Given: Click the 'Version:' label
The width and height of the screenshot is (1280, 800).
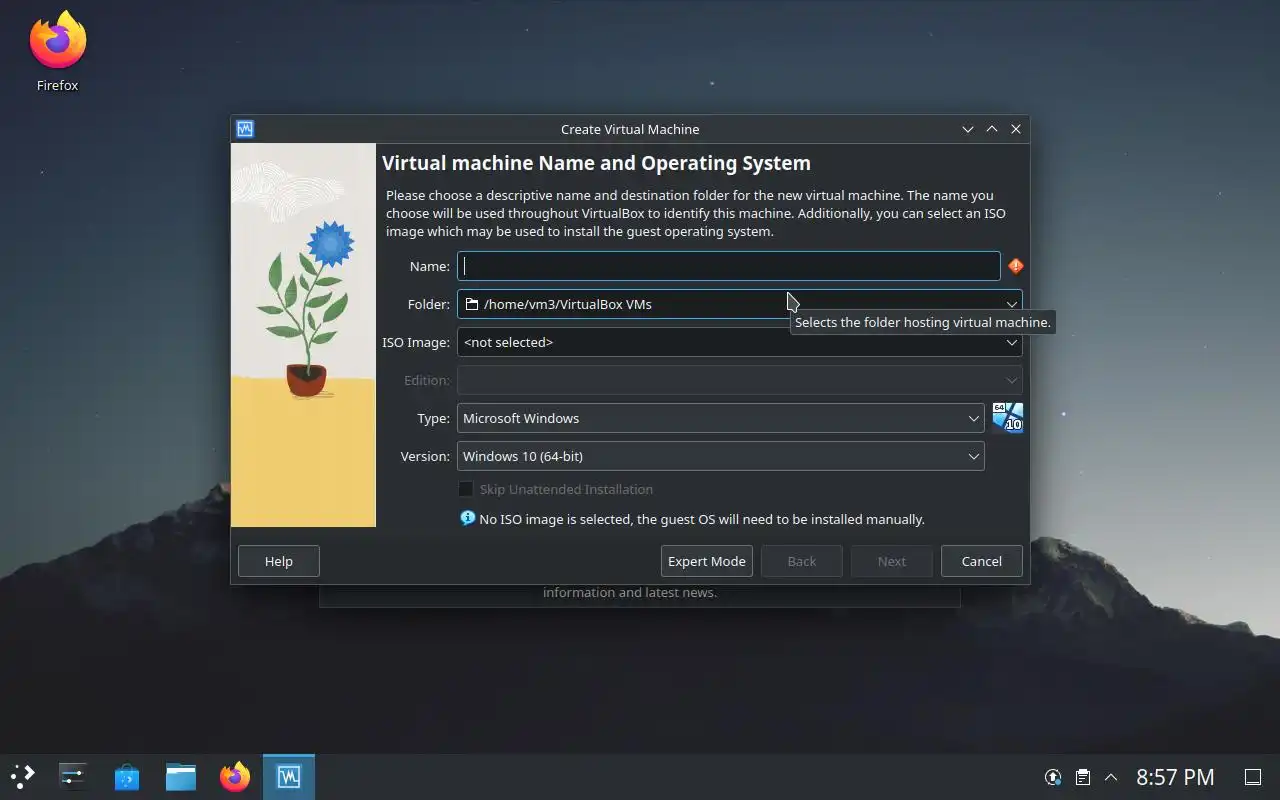Looking at the screenshot, I should coord(425,456).
